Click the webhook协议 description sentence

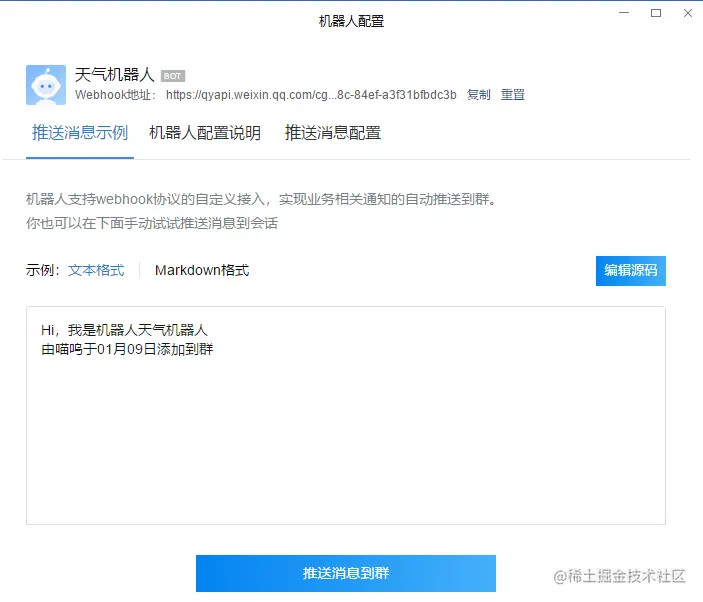(x=262, y=199)
